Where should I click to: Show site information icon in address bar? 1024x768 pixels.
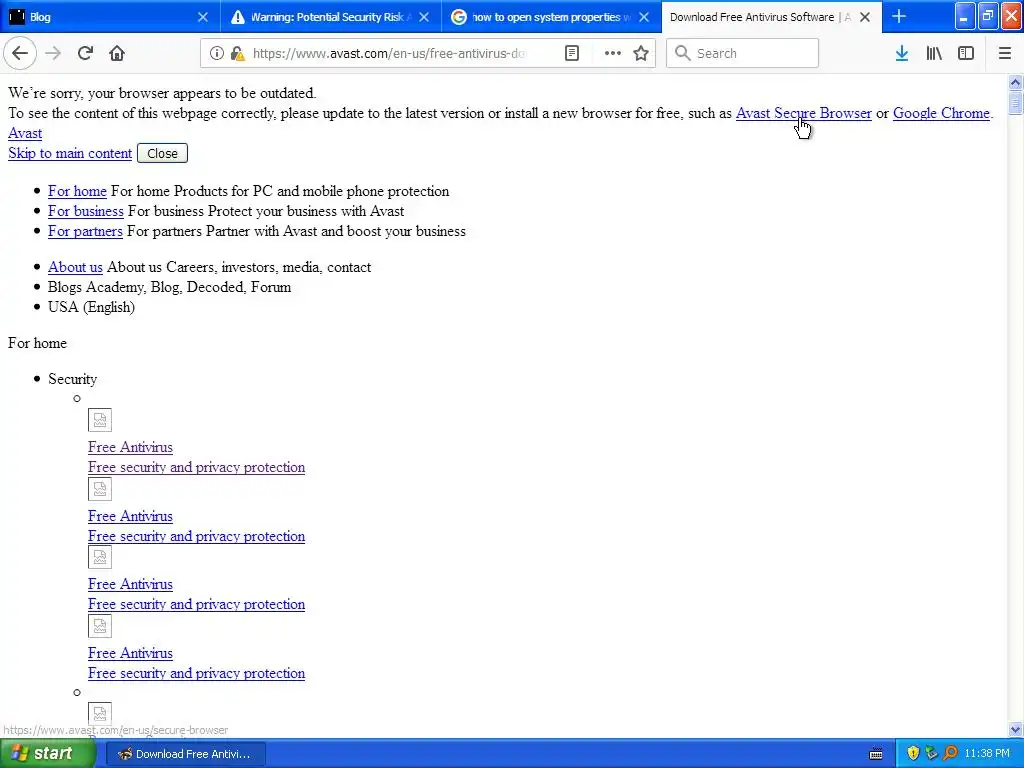(217, 54)
